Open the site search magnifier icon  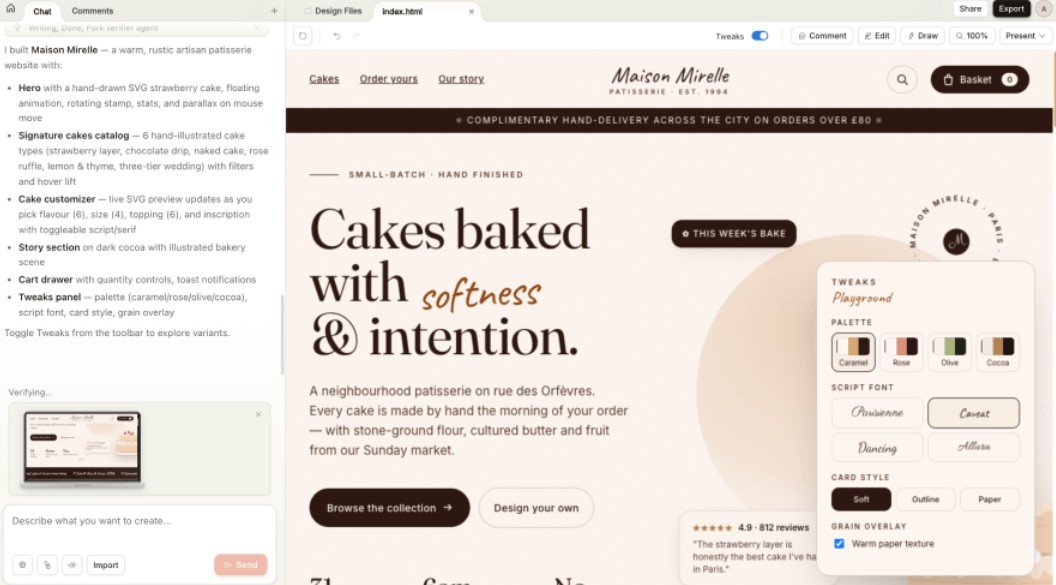pos(902,79)
